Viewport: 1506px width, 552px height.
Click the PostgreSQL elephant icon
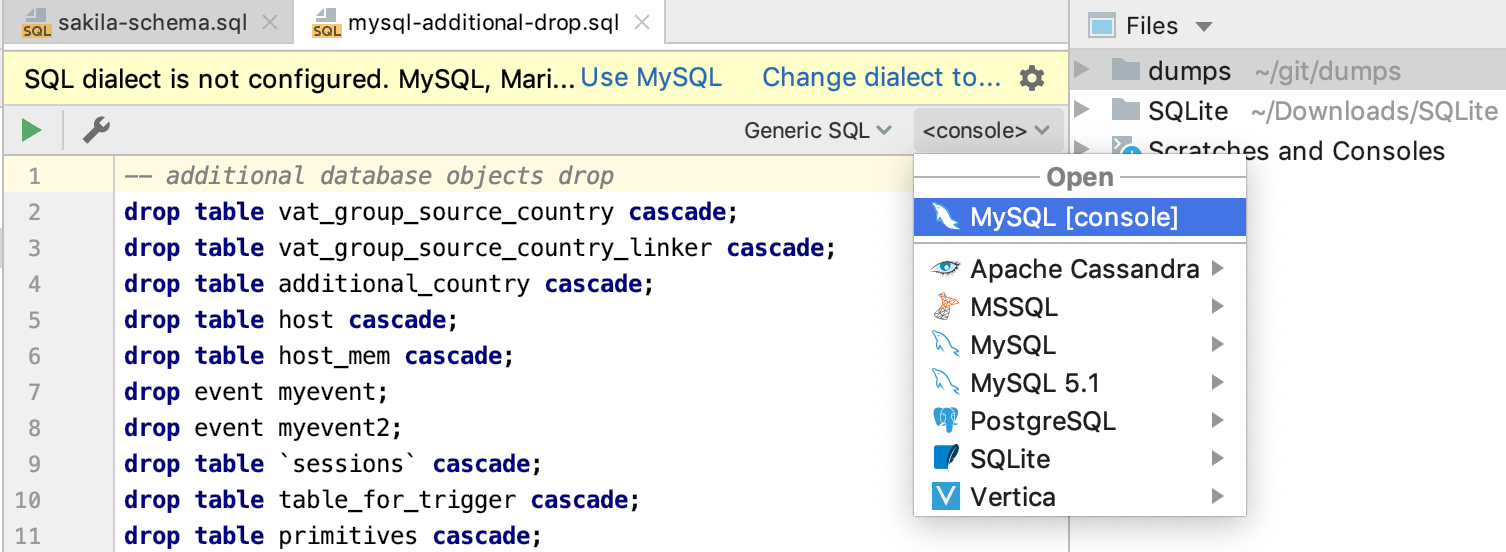click(x=945, y=421)
